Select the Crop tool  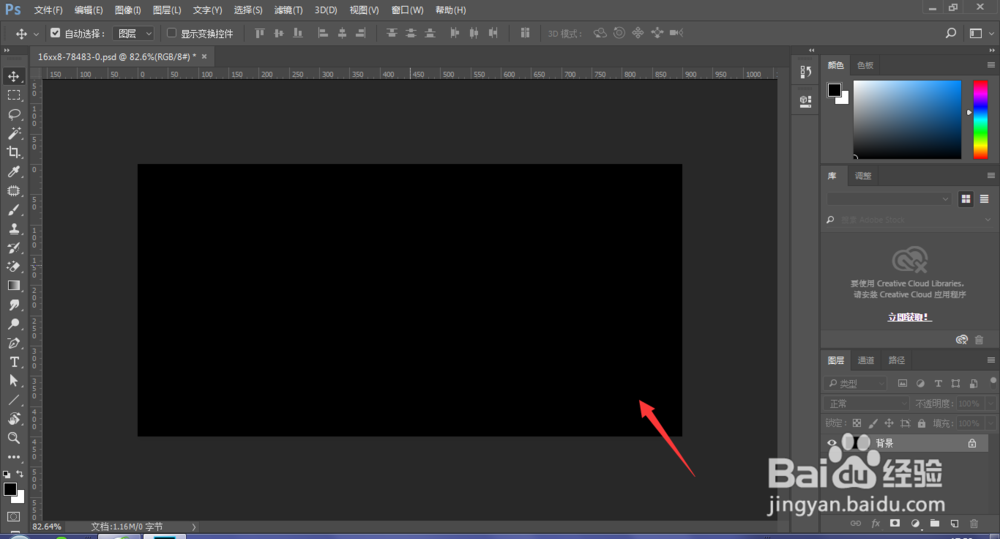(x=13, y=152)
